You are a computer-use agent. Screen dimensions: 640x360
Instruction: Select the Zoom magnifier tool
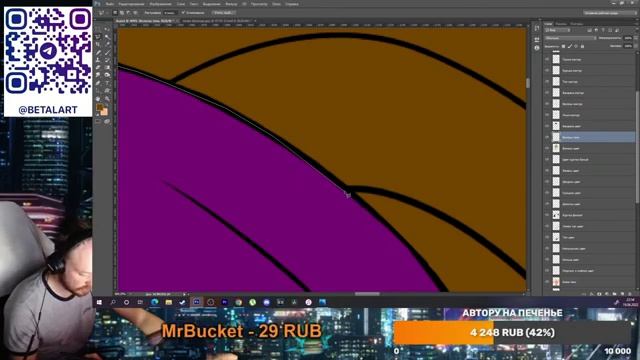click(107, 98)
